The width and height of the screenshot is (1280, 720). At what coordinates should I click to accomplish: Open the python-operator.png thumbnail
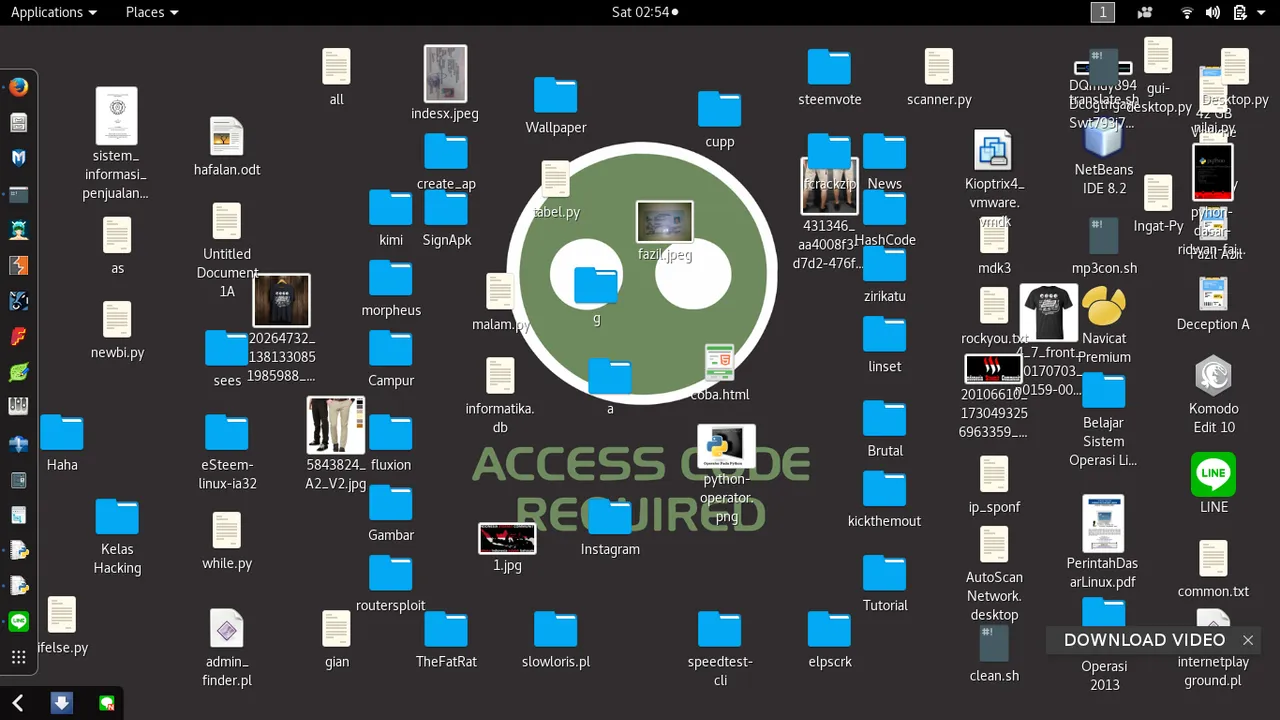(x=726, y=446)
